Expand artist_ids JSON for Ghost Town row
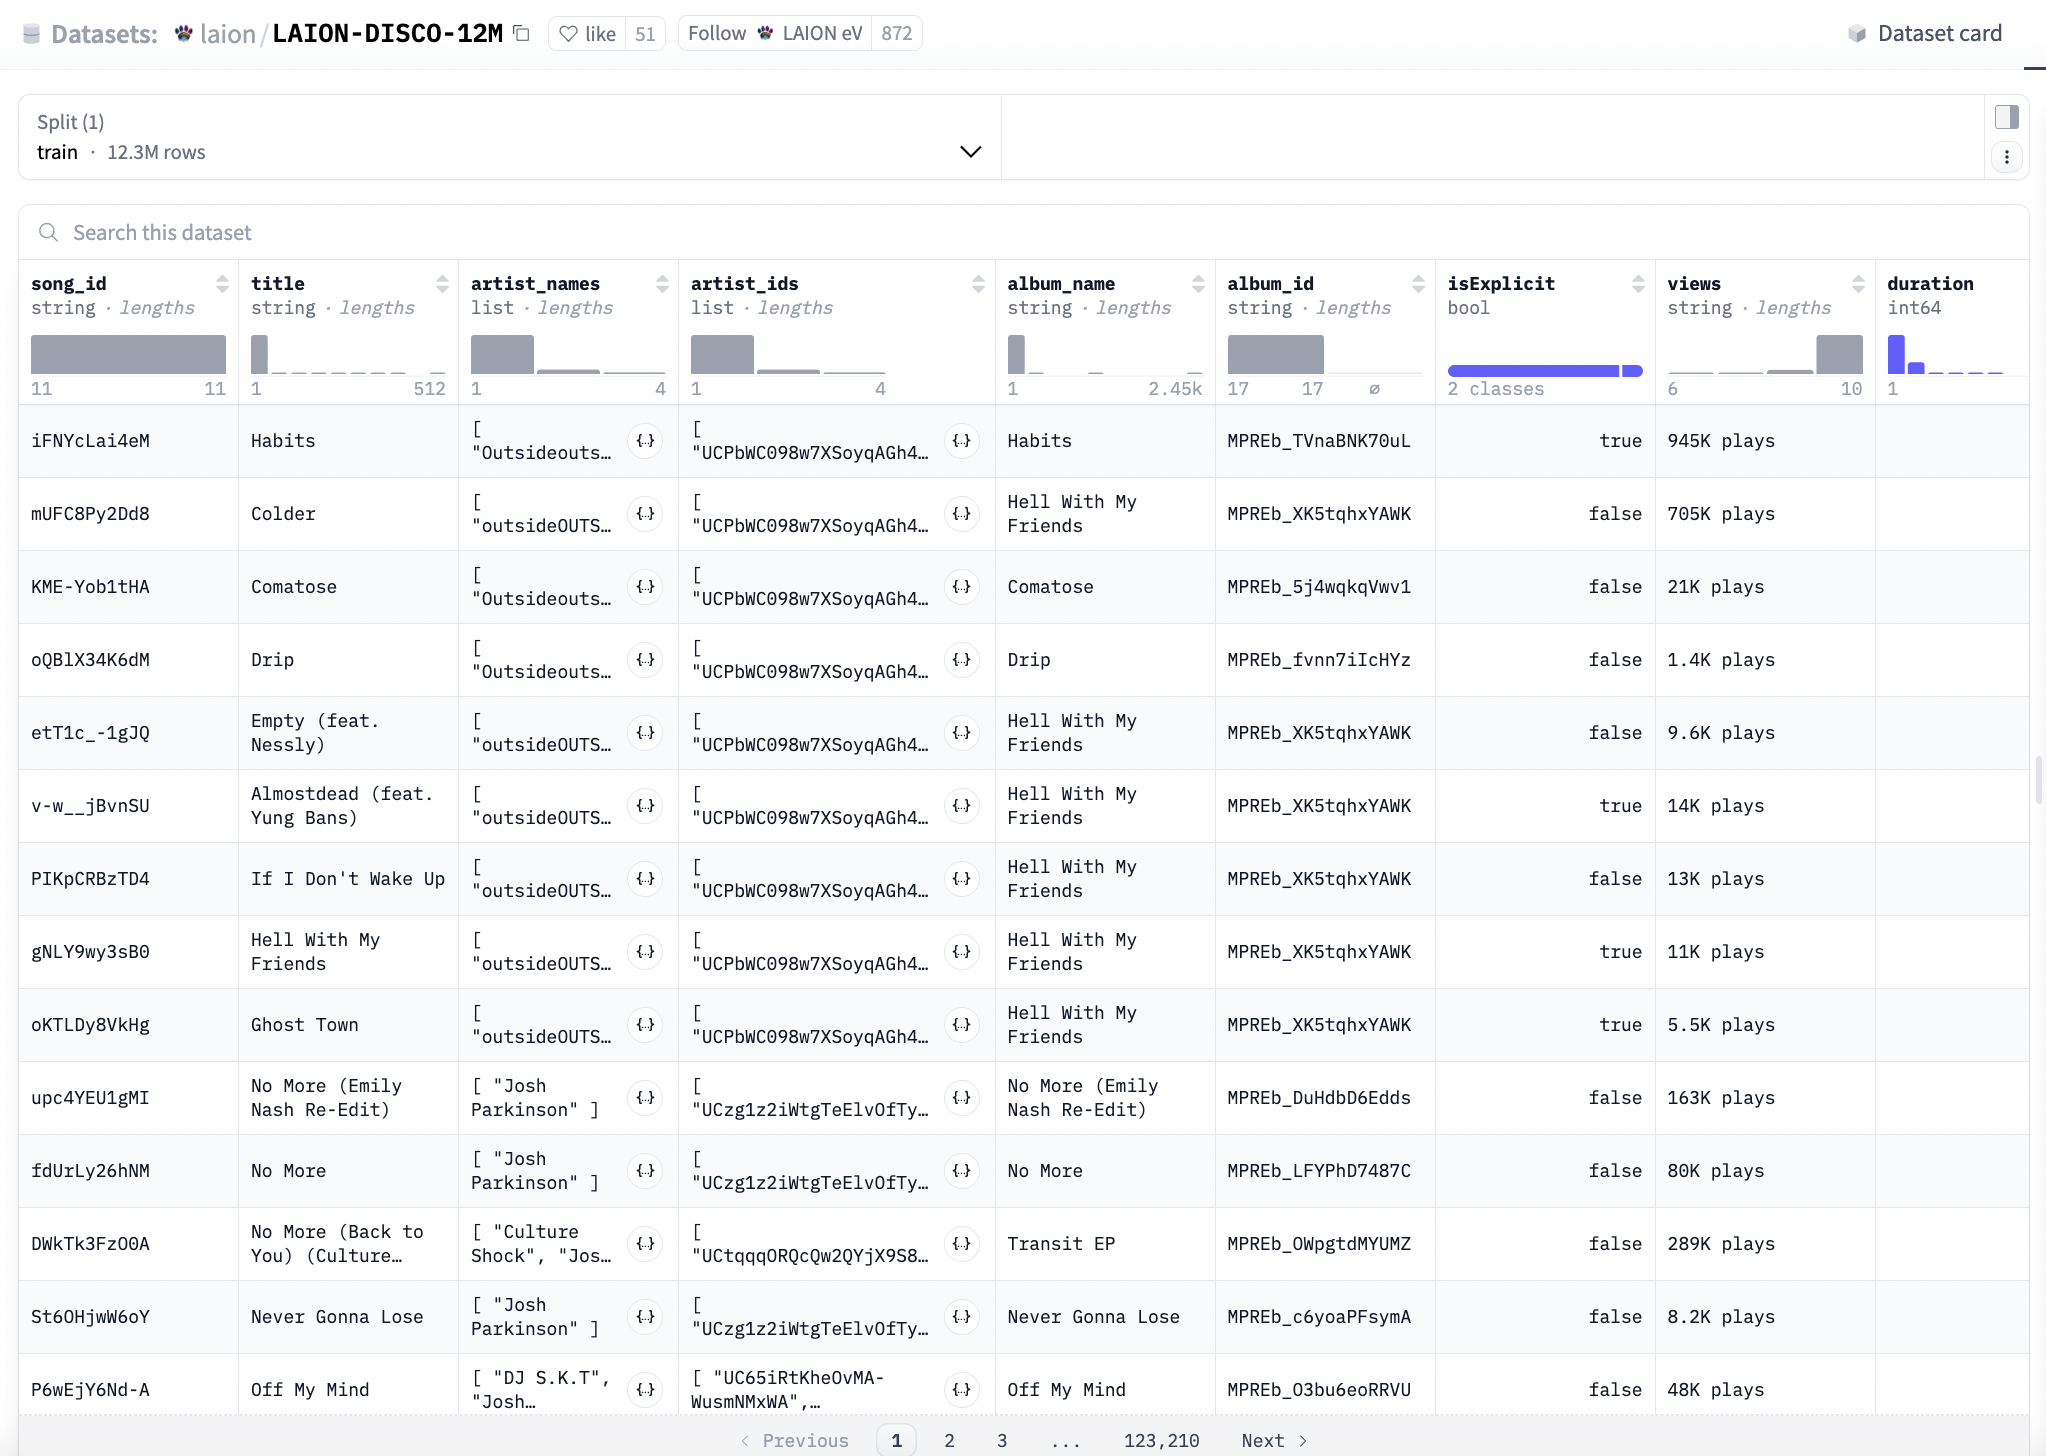The width and height of the screenshot is (2046, 1456). 962,1025
